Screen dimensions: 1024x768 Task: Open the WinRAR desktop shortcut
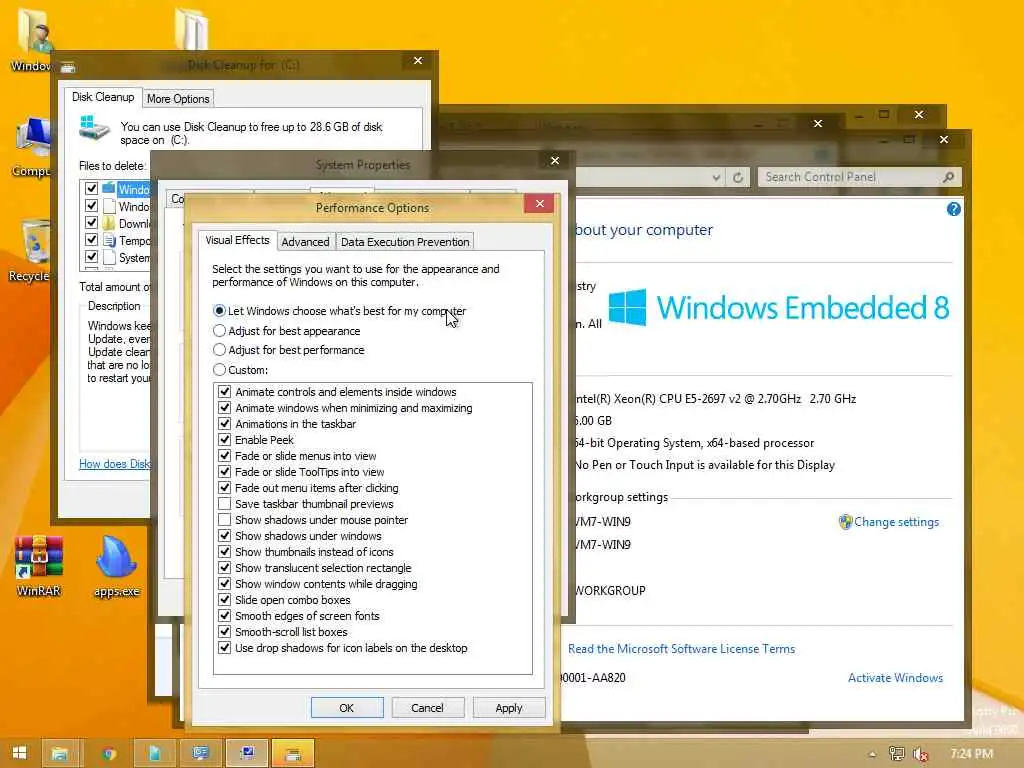39,566
